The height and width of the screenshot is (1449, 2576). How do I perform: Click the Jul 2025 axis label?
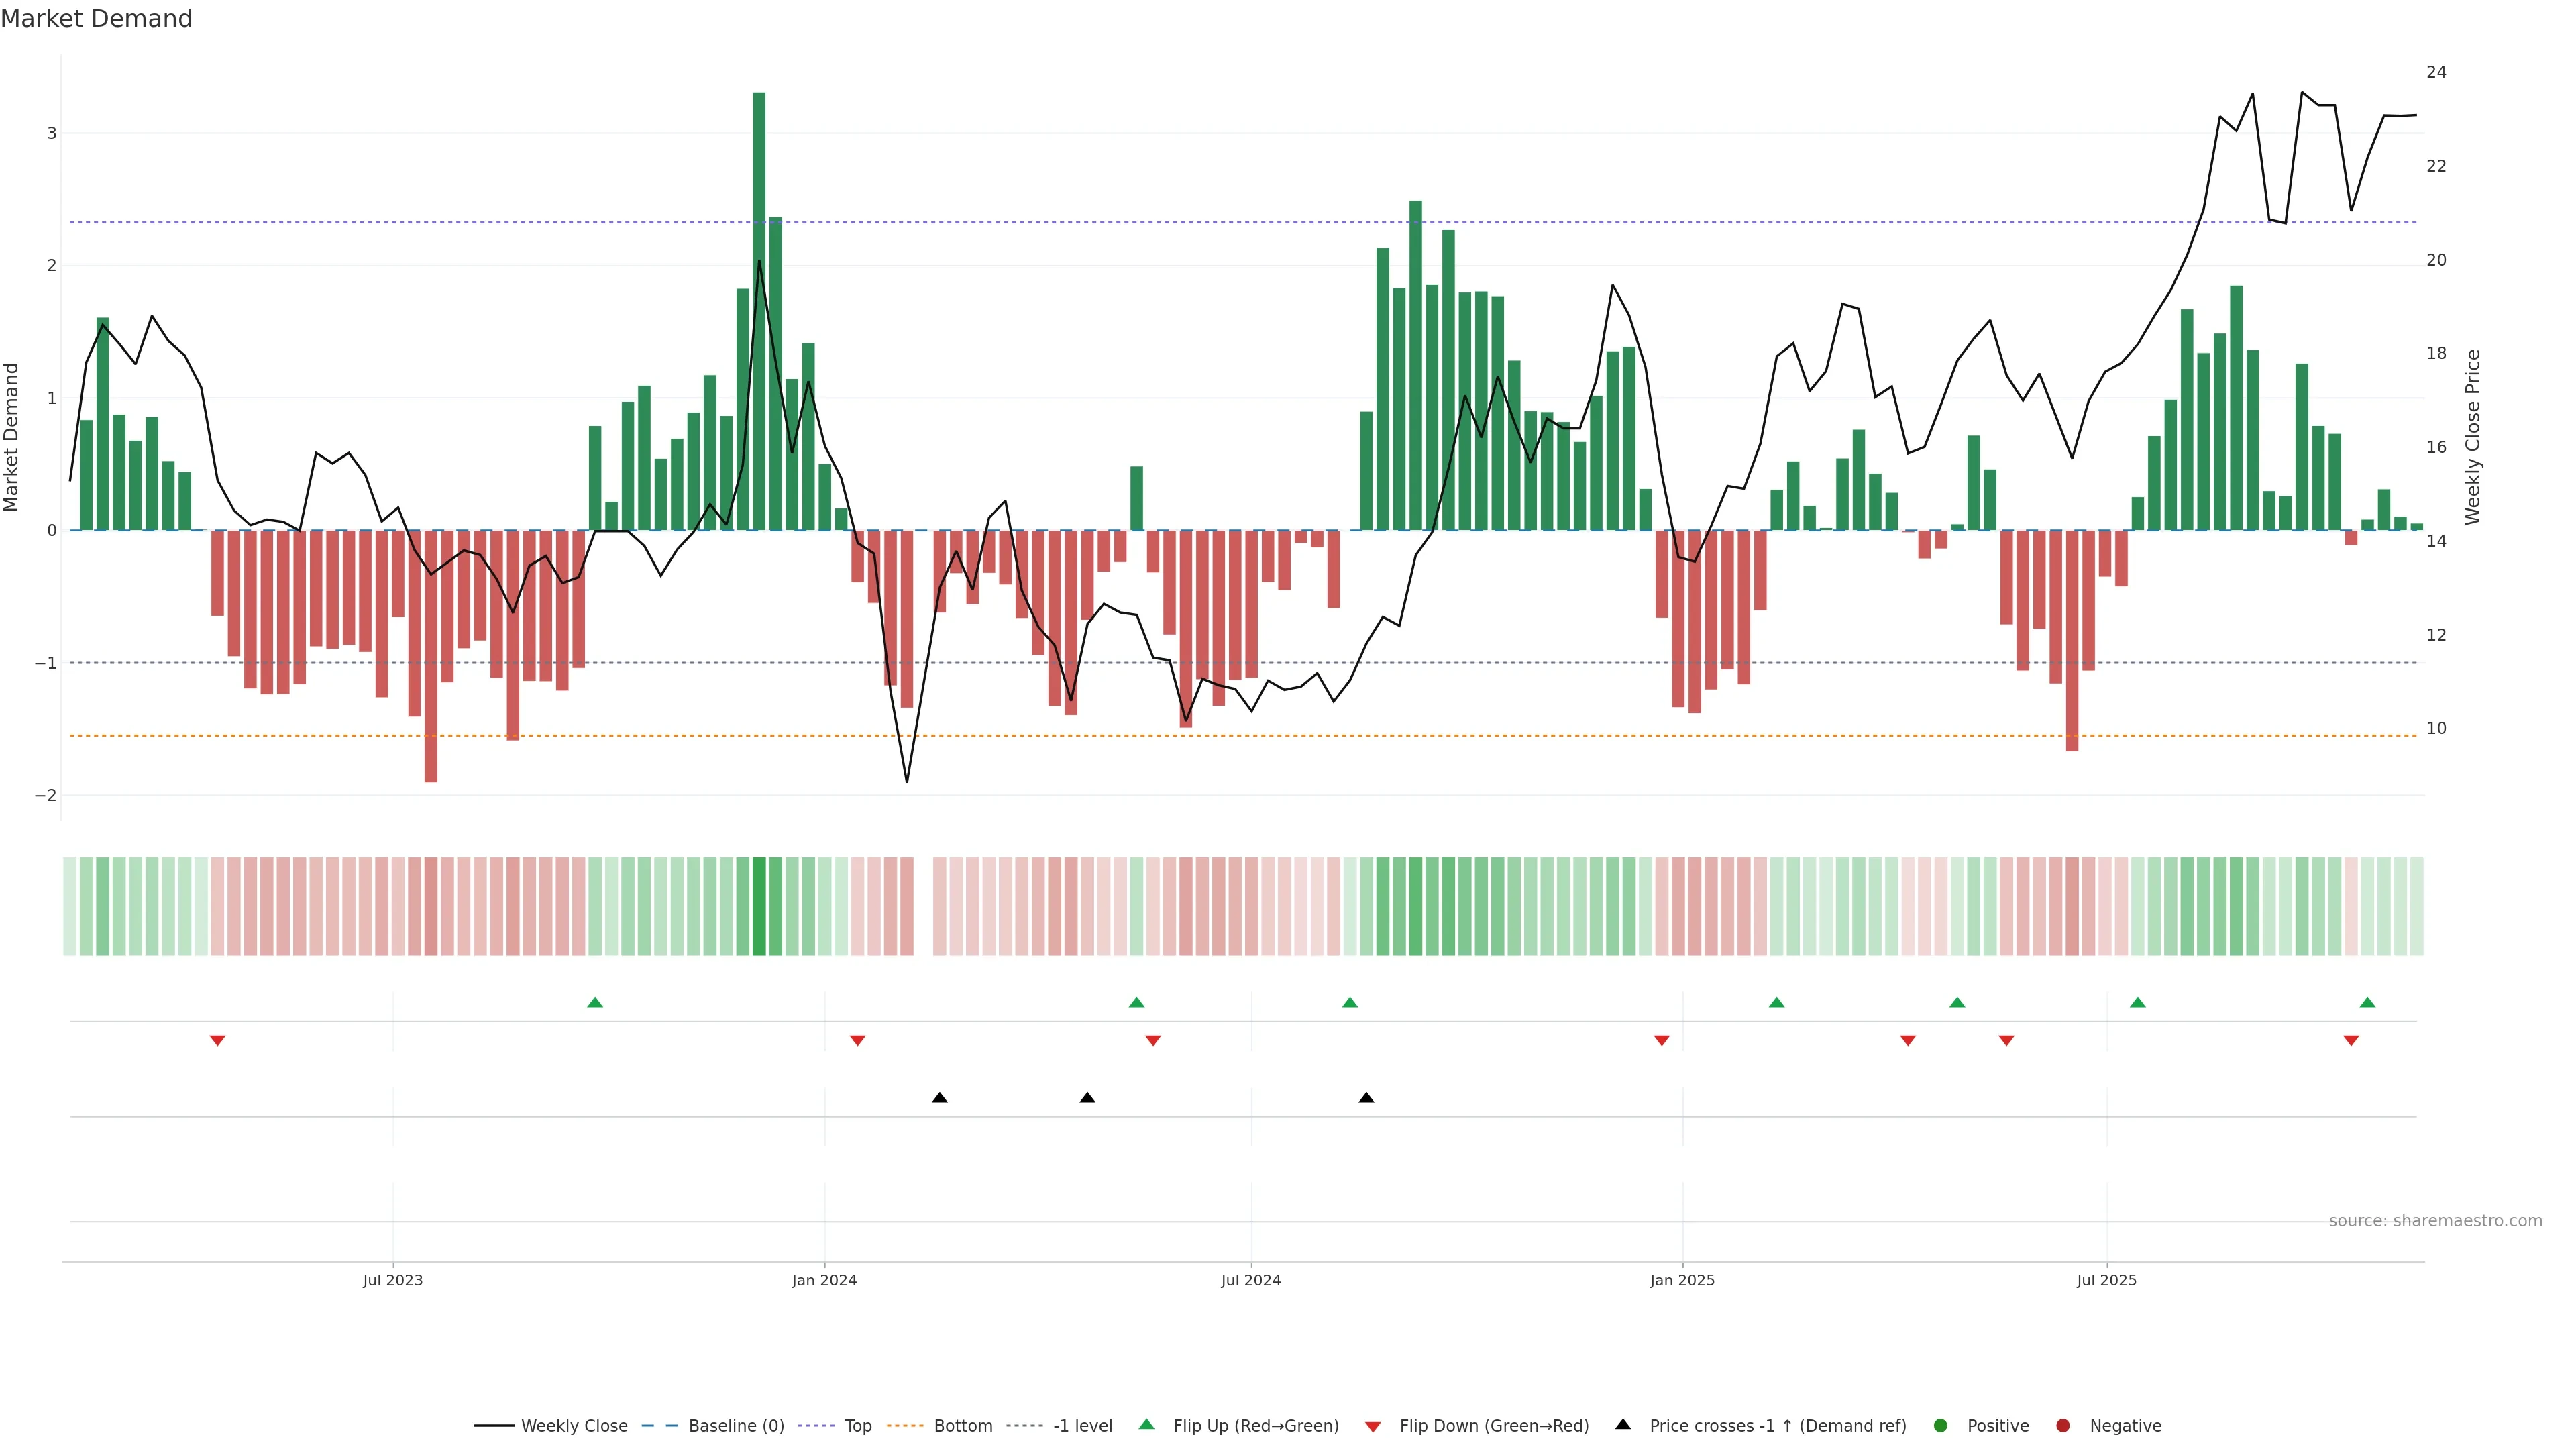coord(2106,1280)
